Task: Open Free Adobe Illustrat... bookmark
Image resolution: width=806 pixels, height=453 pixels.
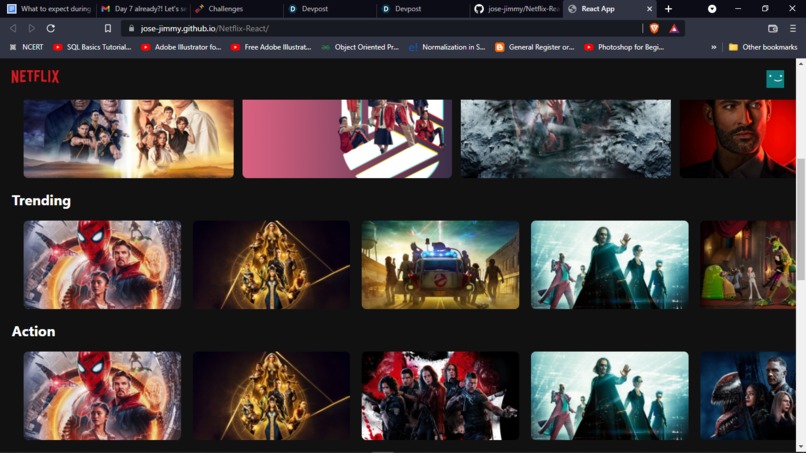Action: click(271, 47)
